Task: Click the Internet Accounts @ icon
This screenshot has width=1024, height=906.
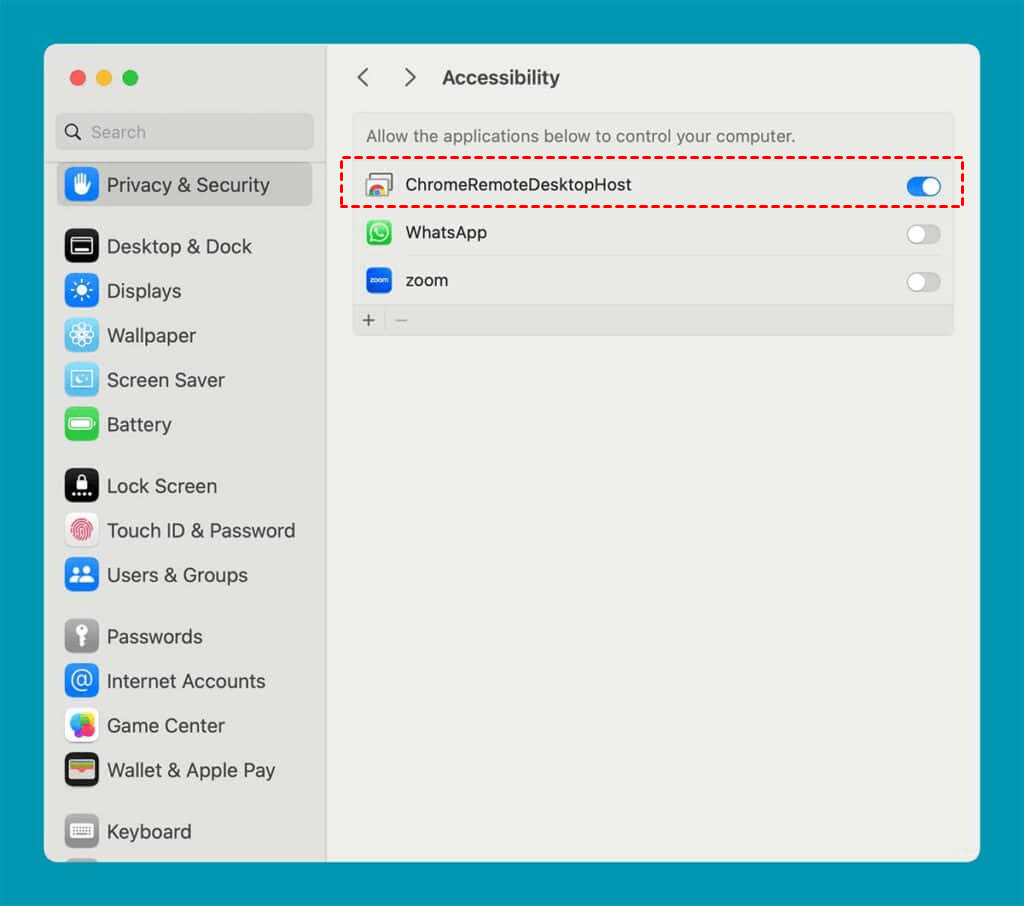Action: (82, 680)
